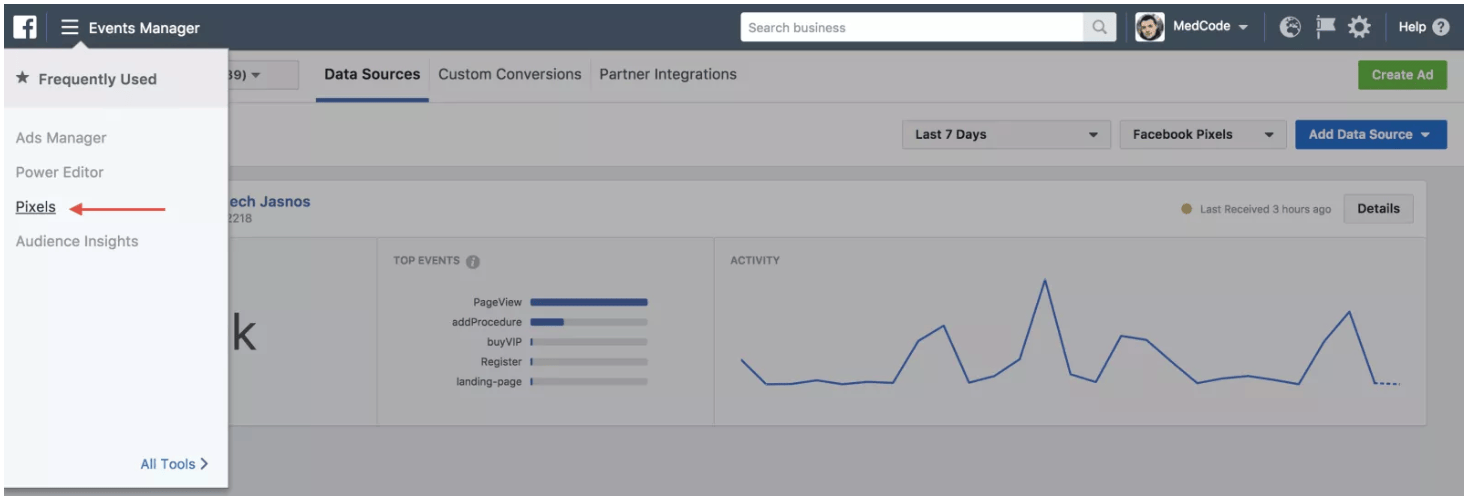Expand the Facebook Pixels filter dropdown

(x=1203, y=135)
